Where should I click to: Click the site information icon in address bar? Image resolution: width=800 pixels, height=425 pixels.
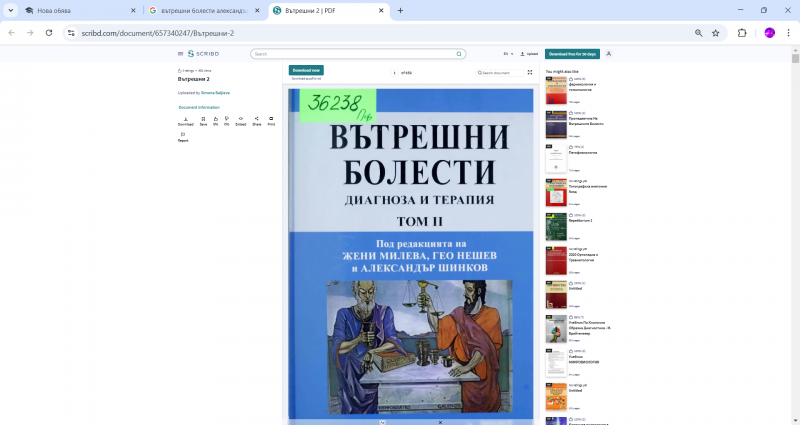click(x=71, y=33)
